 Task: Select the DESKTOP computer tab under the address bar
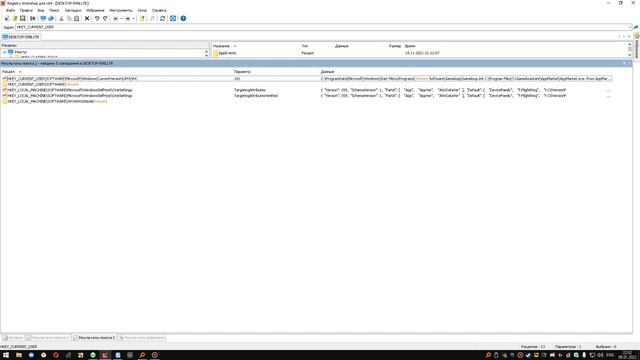click(21, 37)
